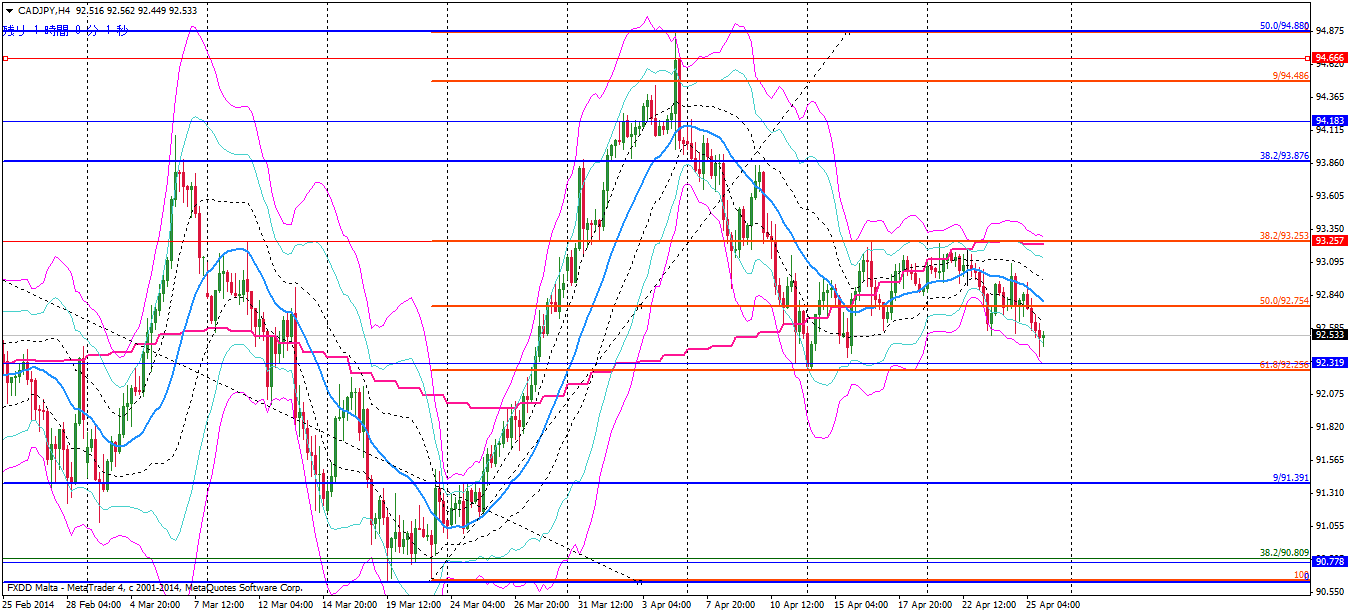
Task: Click the 91.310 price scale value
Action: coord(1330,492)
